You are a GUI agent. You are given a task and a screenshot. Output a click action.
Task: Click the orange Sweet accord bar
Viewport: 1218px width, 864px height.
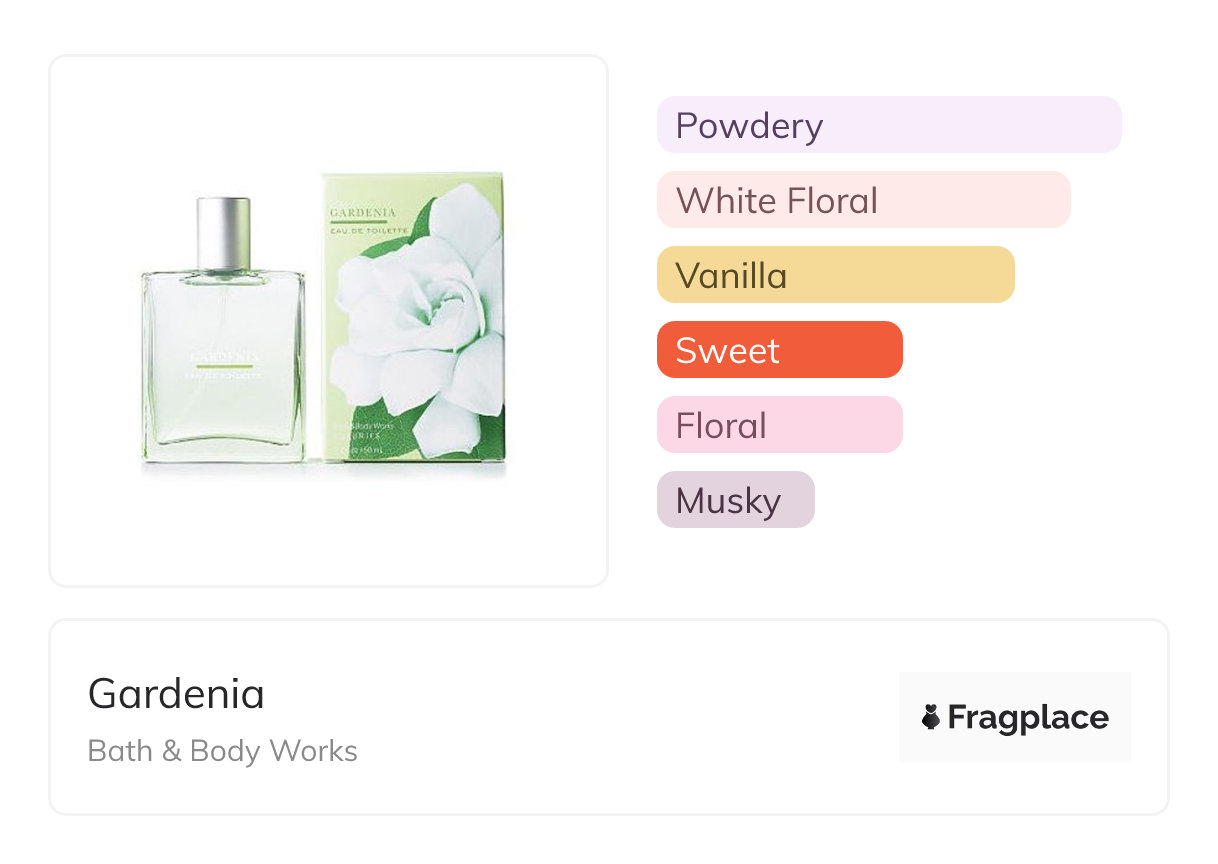click(779, 350)
